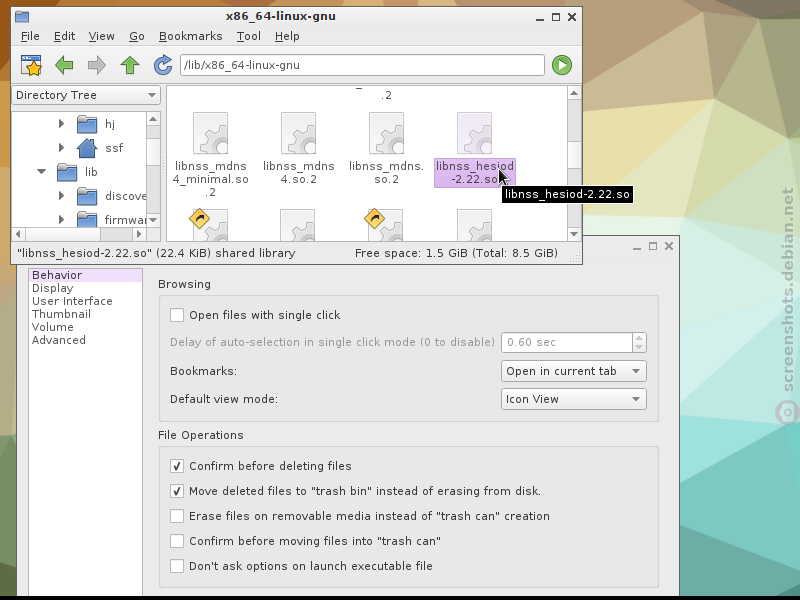This screenshot has height=600, width=800.
Task: Enable Confirm before moving files into trash can
Action: [x=177, y=541]
